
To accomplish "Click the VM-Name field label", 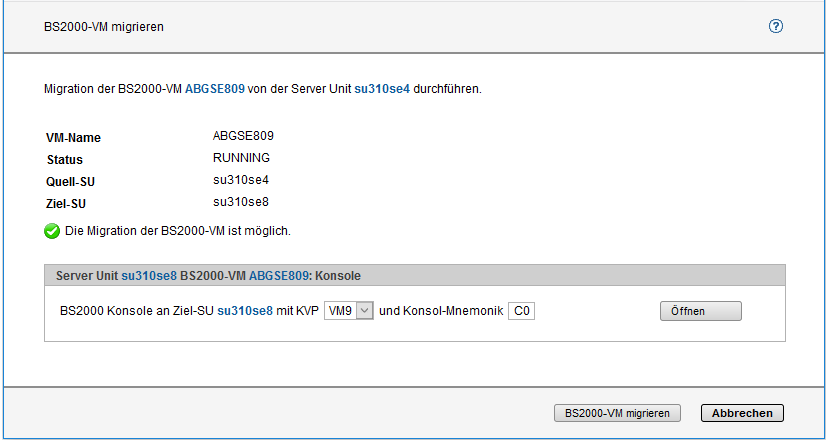I will (73, 138).
